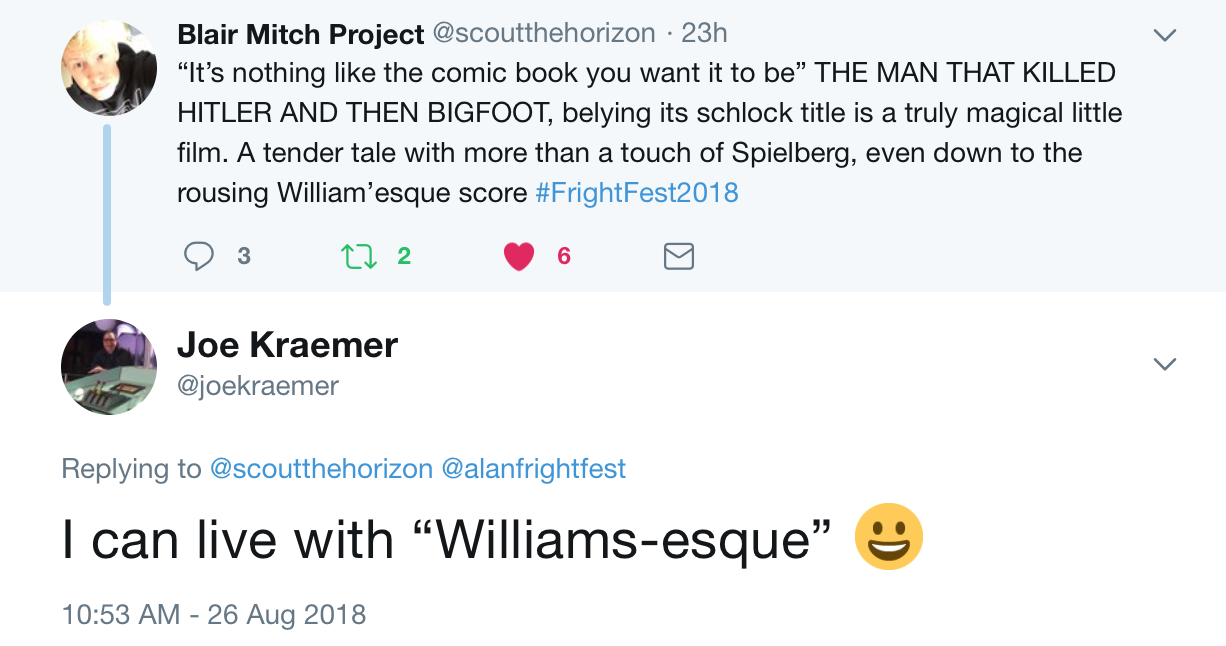Toggle the red heart like button
Image resolution: width=1226 pixels, height=646 pixels.
[519, 257]
